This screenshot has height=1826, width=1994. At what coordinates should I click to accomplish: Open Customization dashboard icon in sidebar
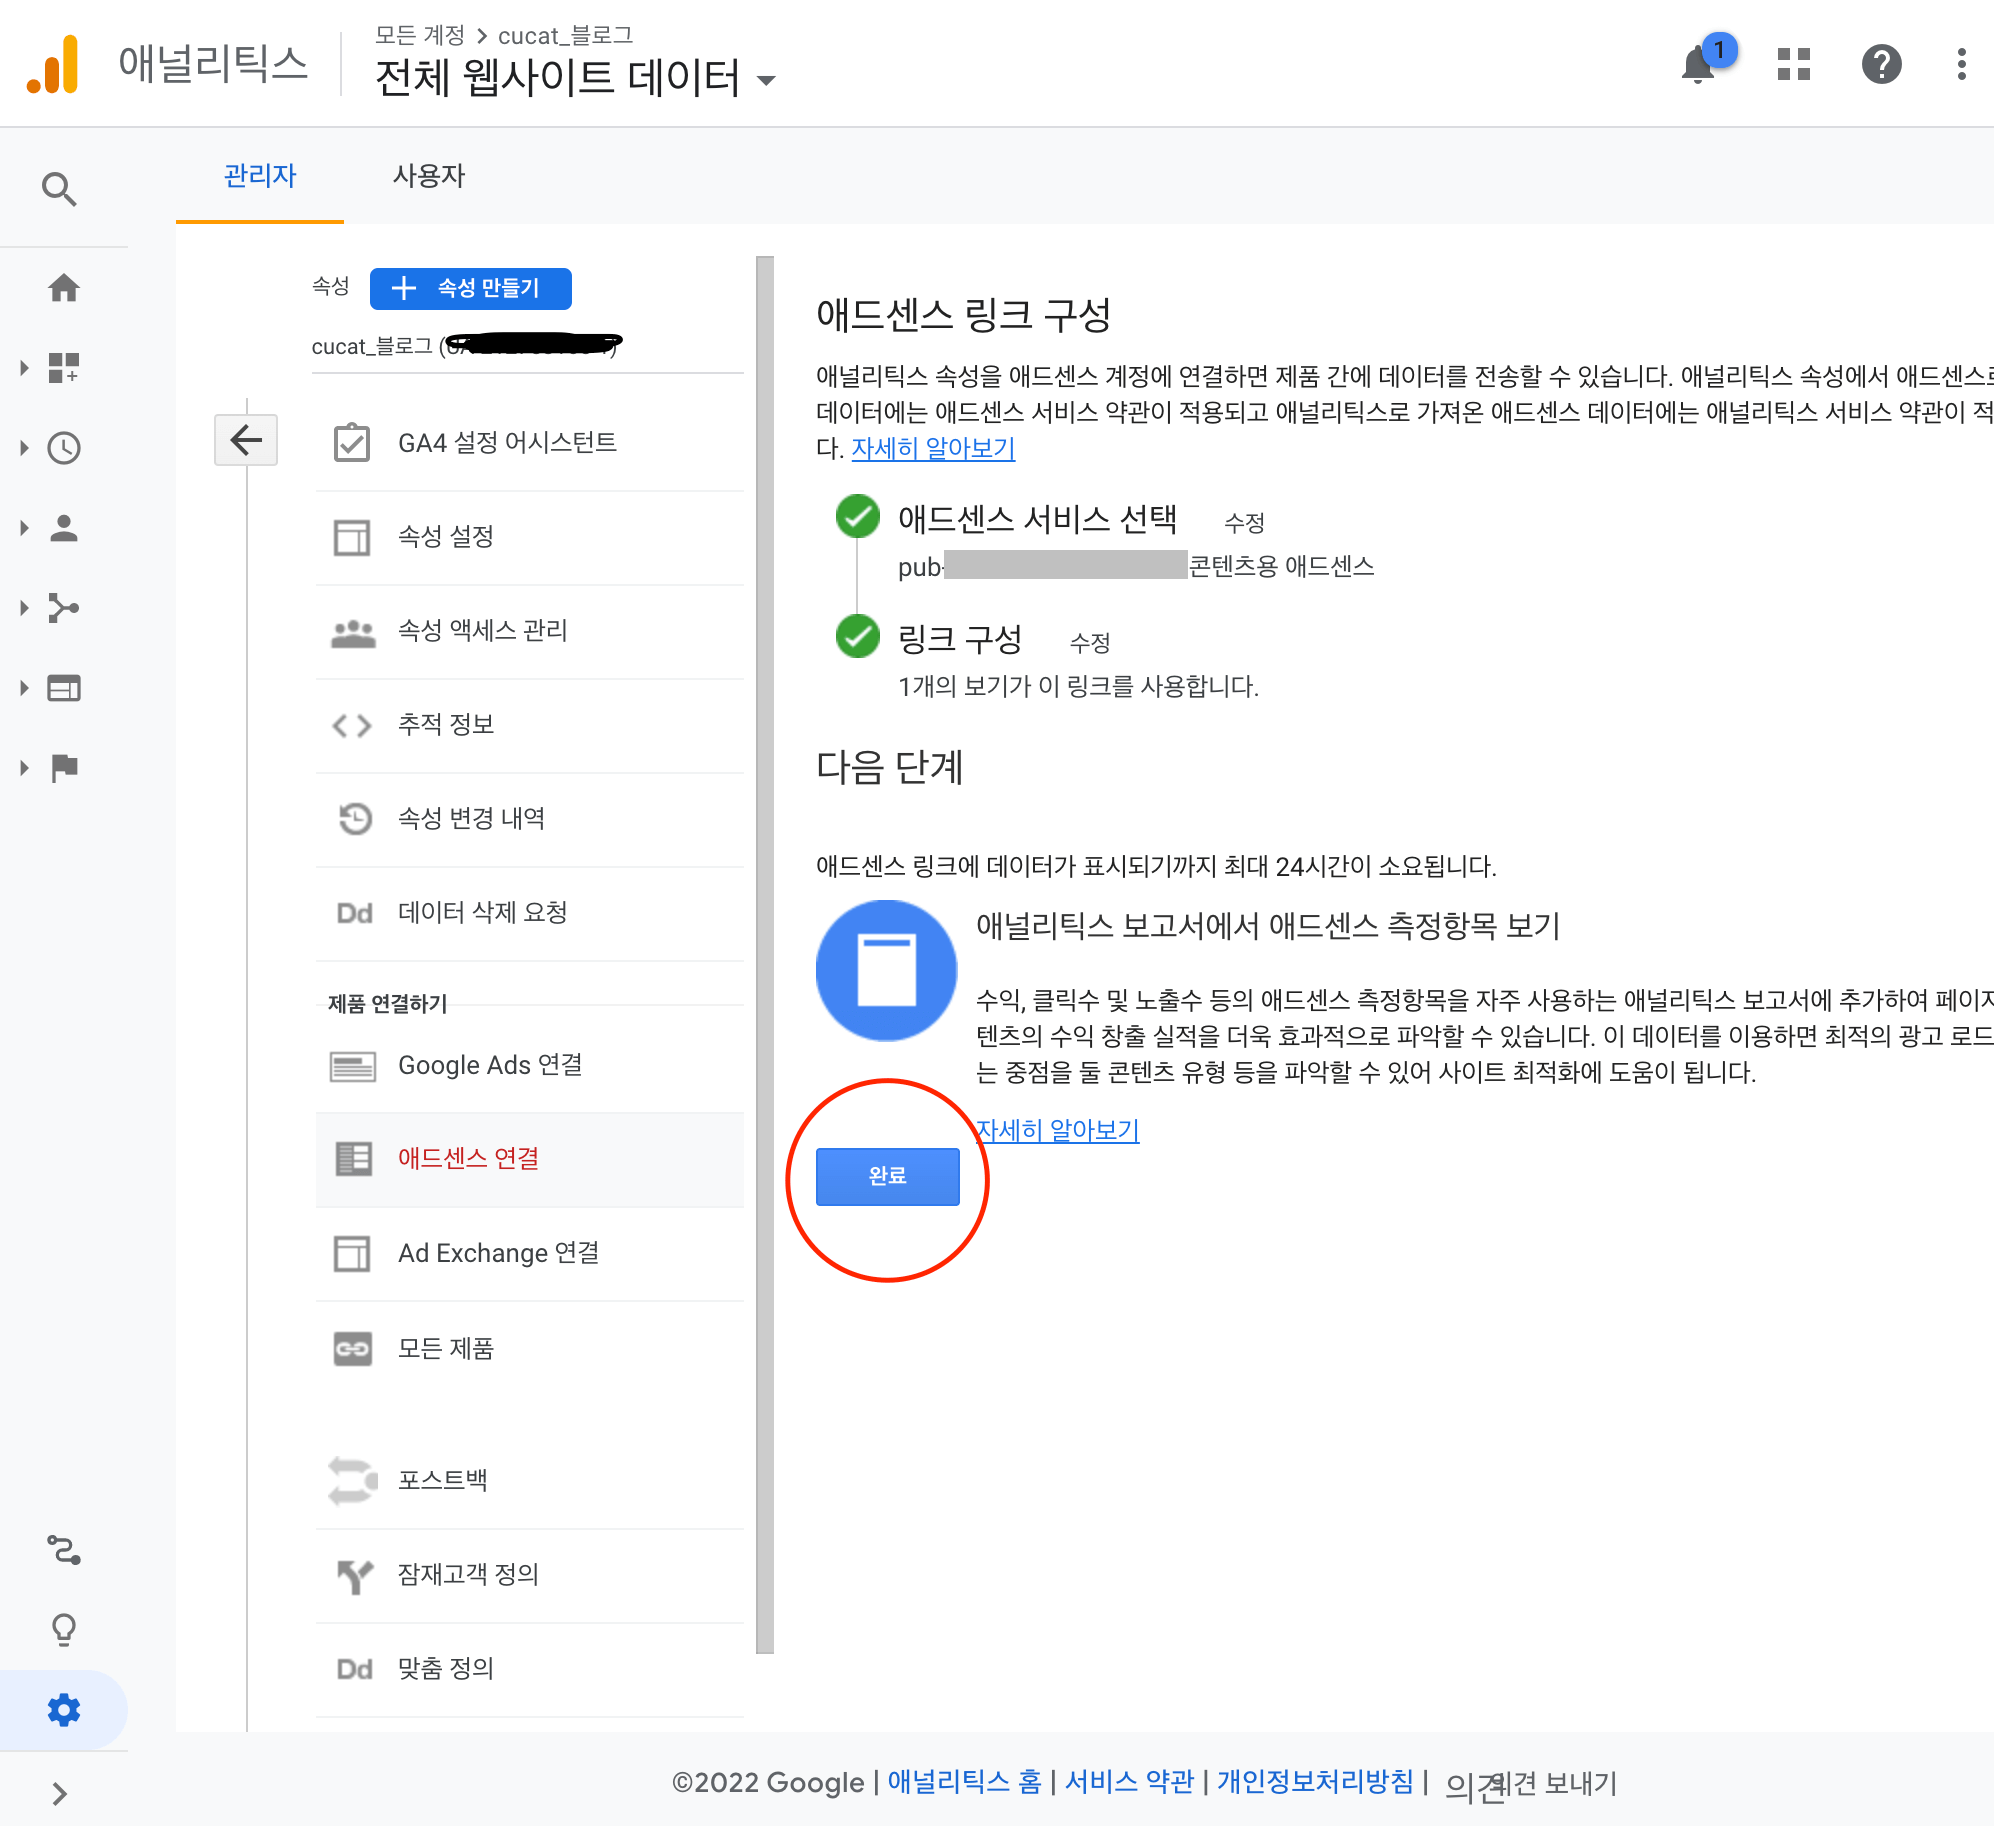[64, 367]
